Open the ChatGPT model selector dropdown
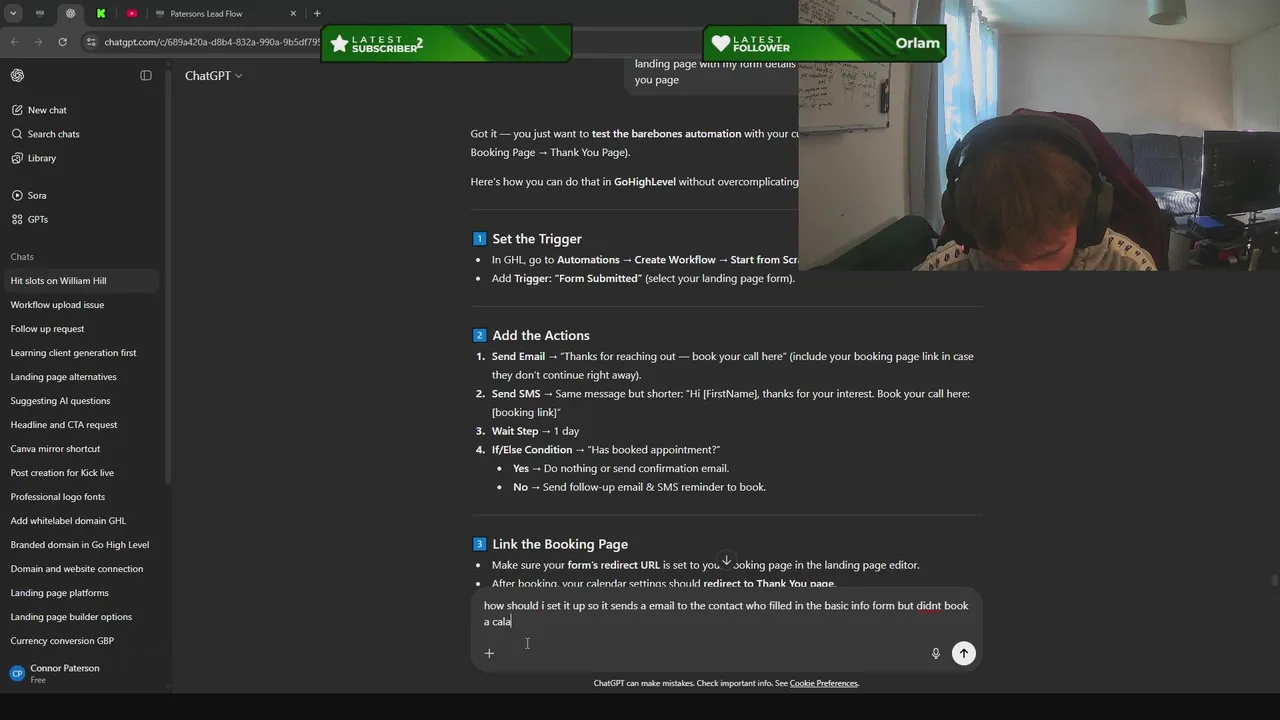1280x720 pixels. [213, 76]
